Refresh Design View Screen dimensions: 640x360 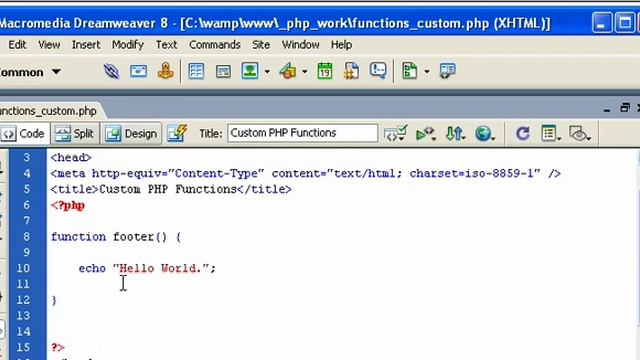point(522,133)
